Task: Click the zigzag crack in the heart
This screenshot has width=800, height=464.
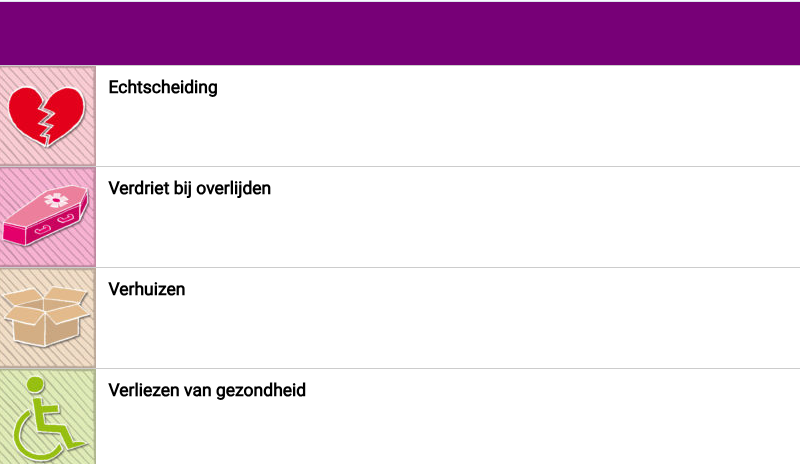Action: [x=45, y=122]
